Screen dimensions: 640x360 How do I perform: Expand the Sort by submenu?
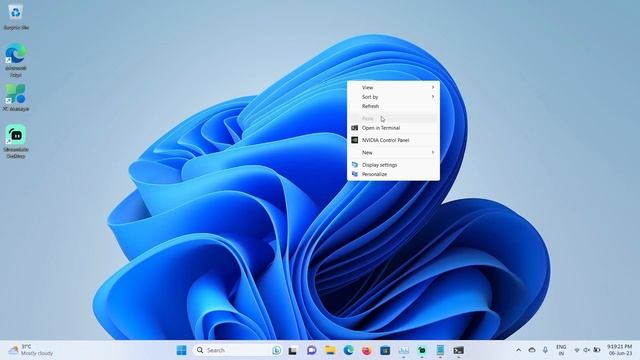(393, 97)
